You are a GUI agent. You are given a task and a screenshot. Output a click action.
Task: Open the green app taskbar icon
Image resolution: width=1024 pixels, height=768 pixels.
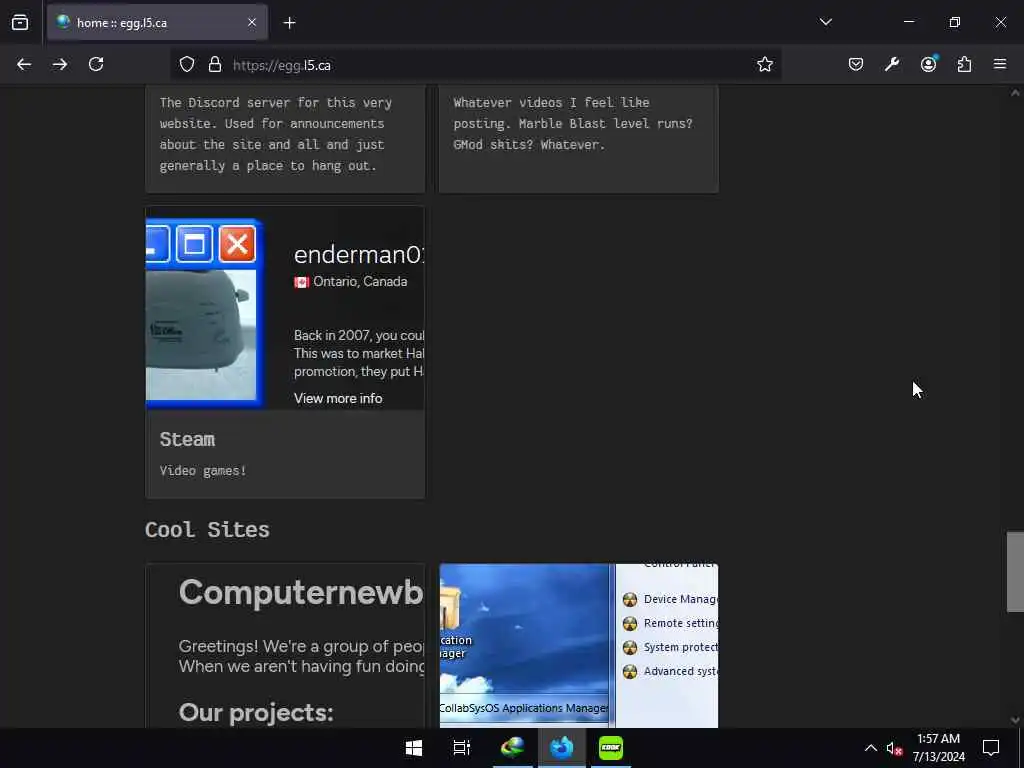pyautogui.click(x=611, y=748)
